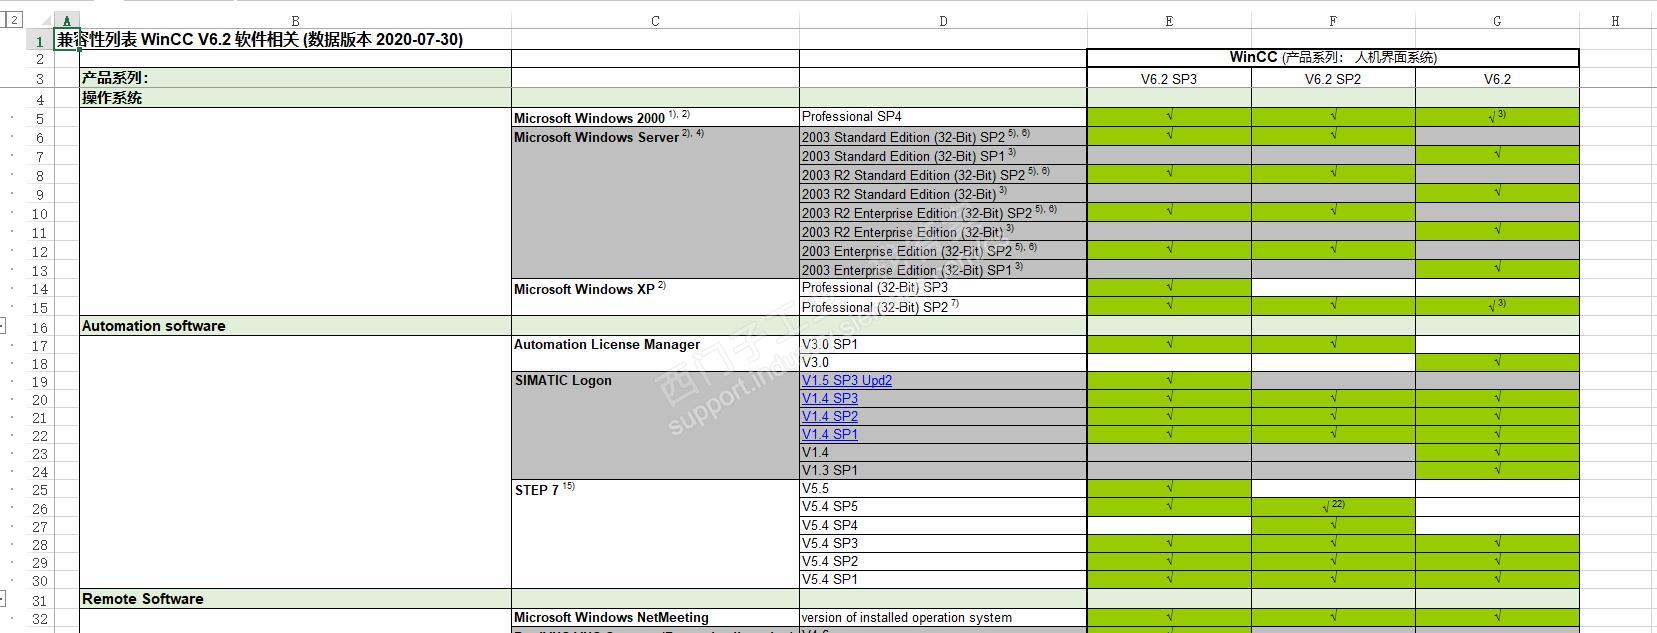
Task: Select '2003 Standard Edition (32-Bit) SP1' cell
Action: [x=943, y=155]
